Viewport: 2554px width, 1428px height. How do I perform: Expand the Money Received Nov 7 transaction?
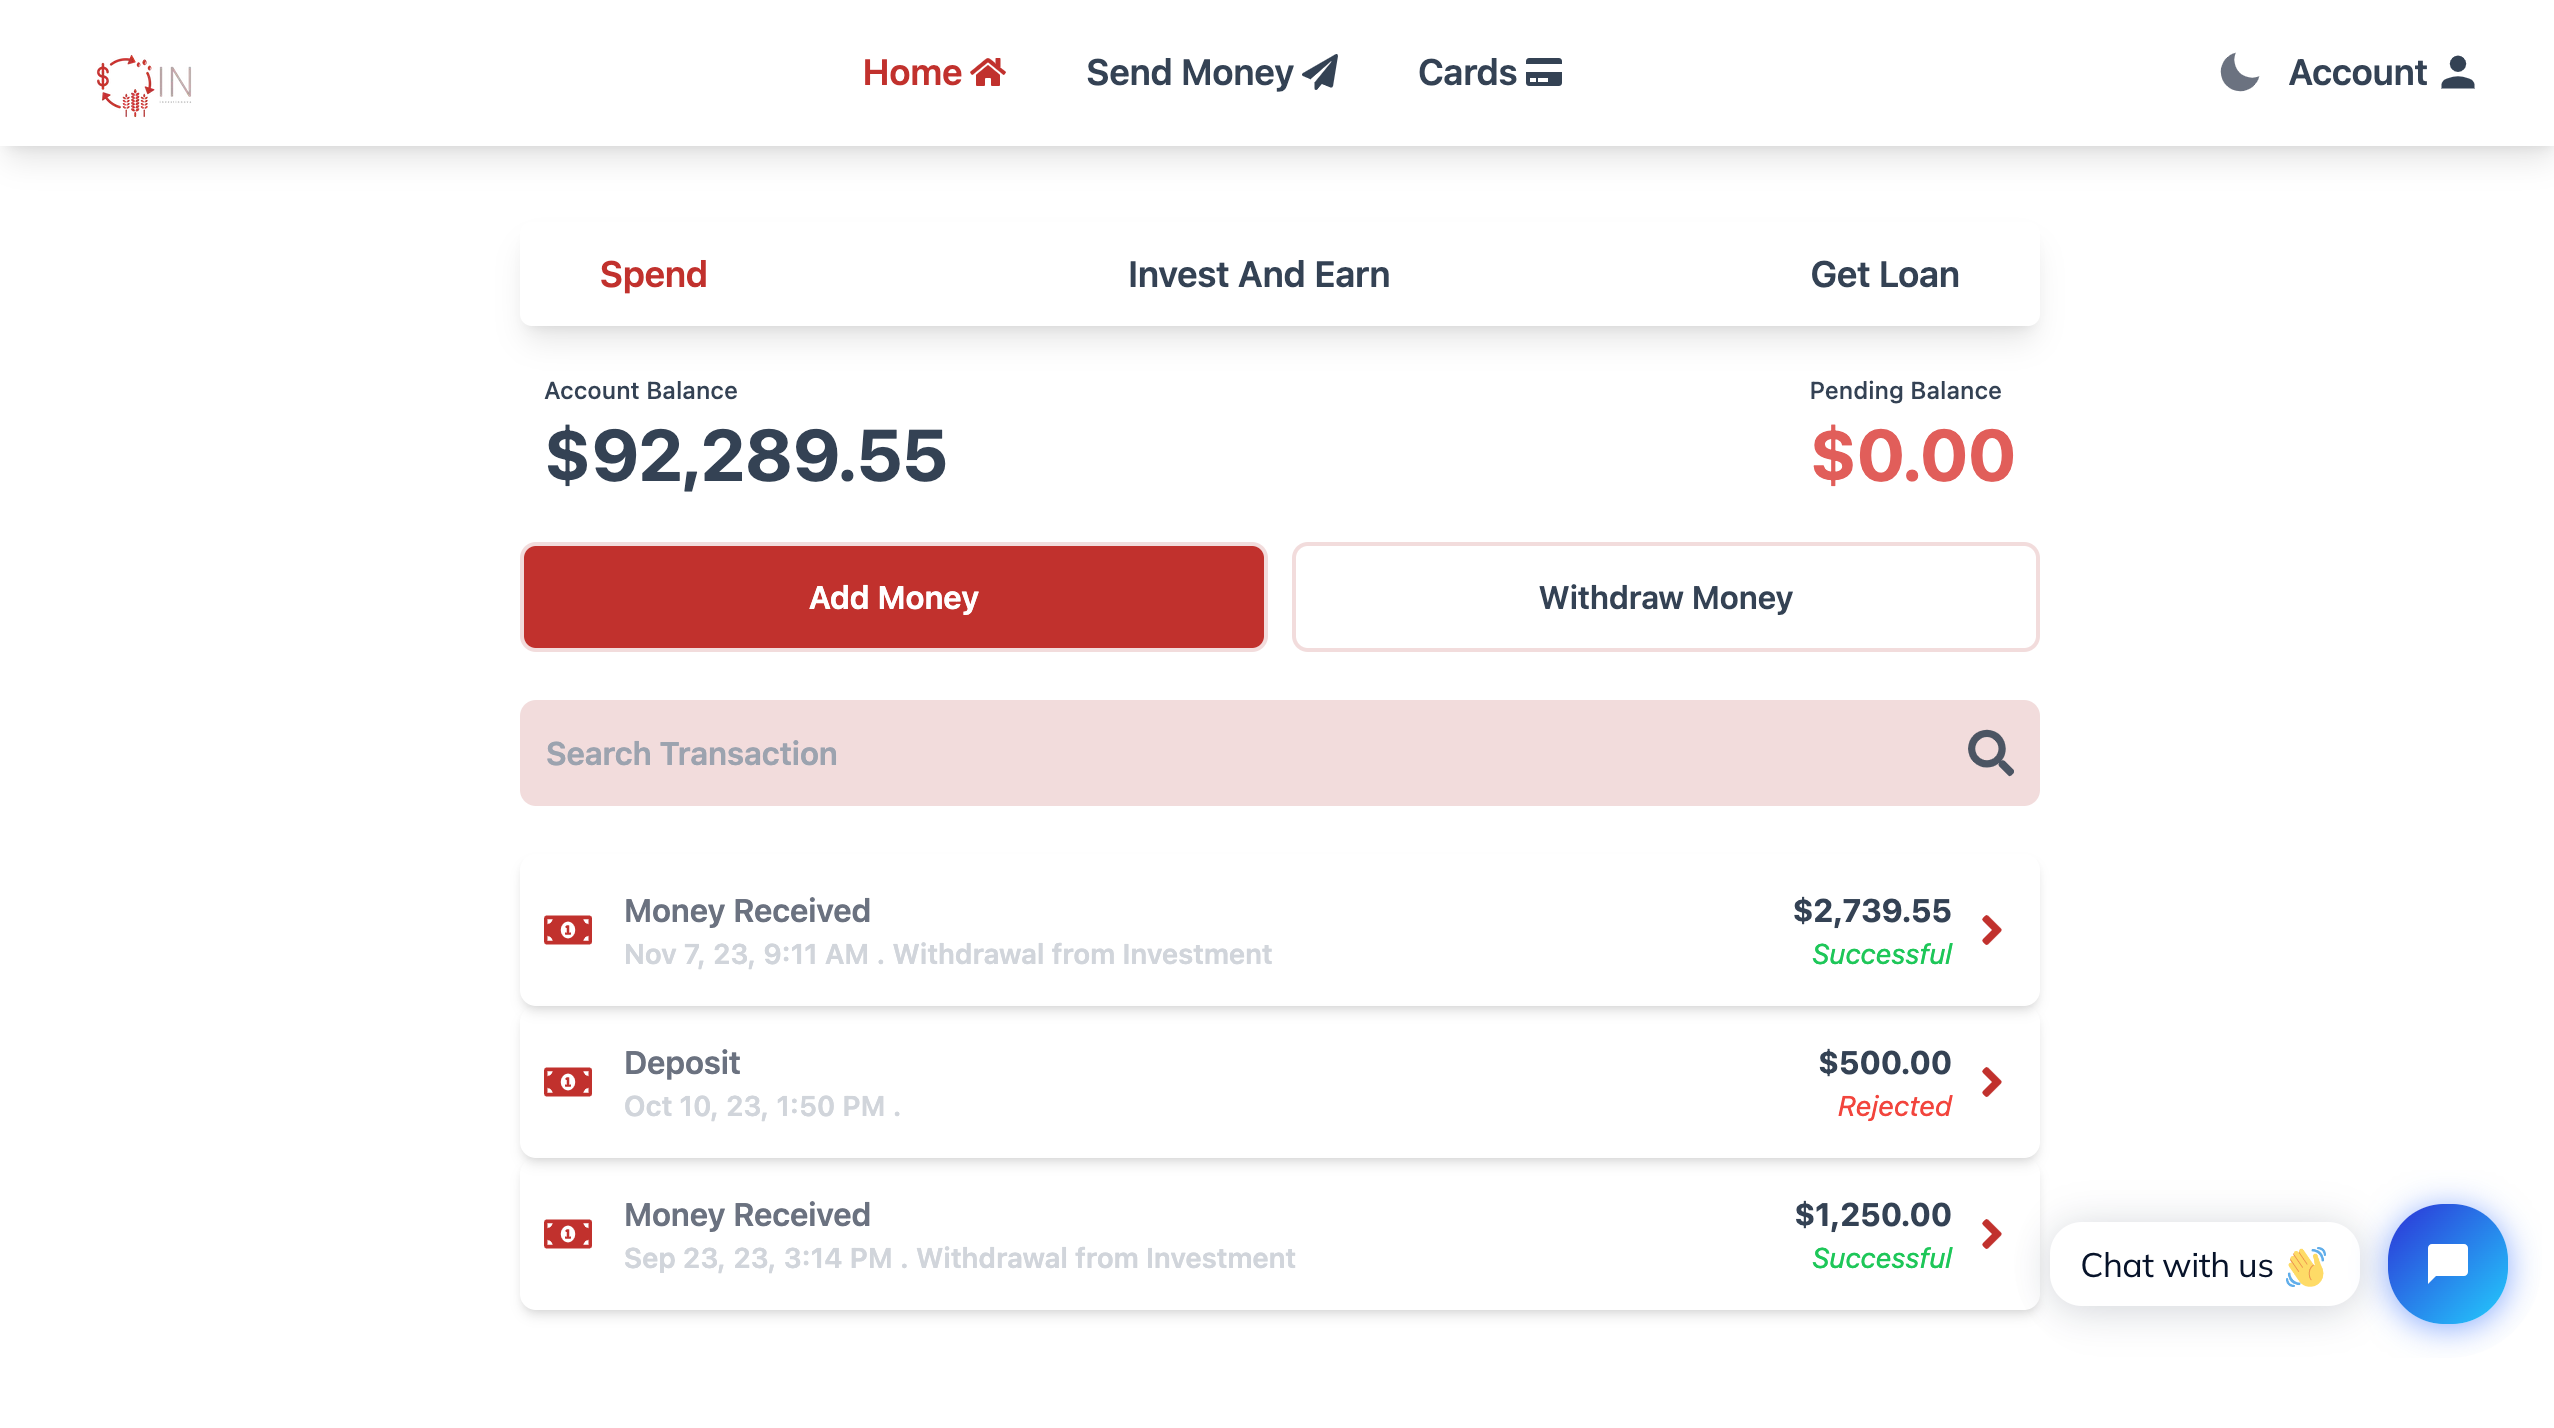1993,930
